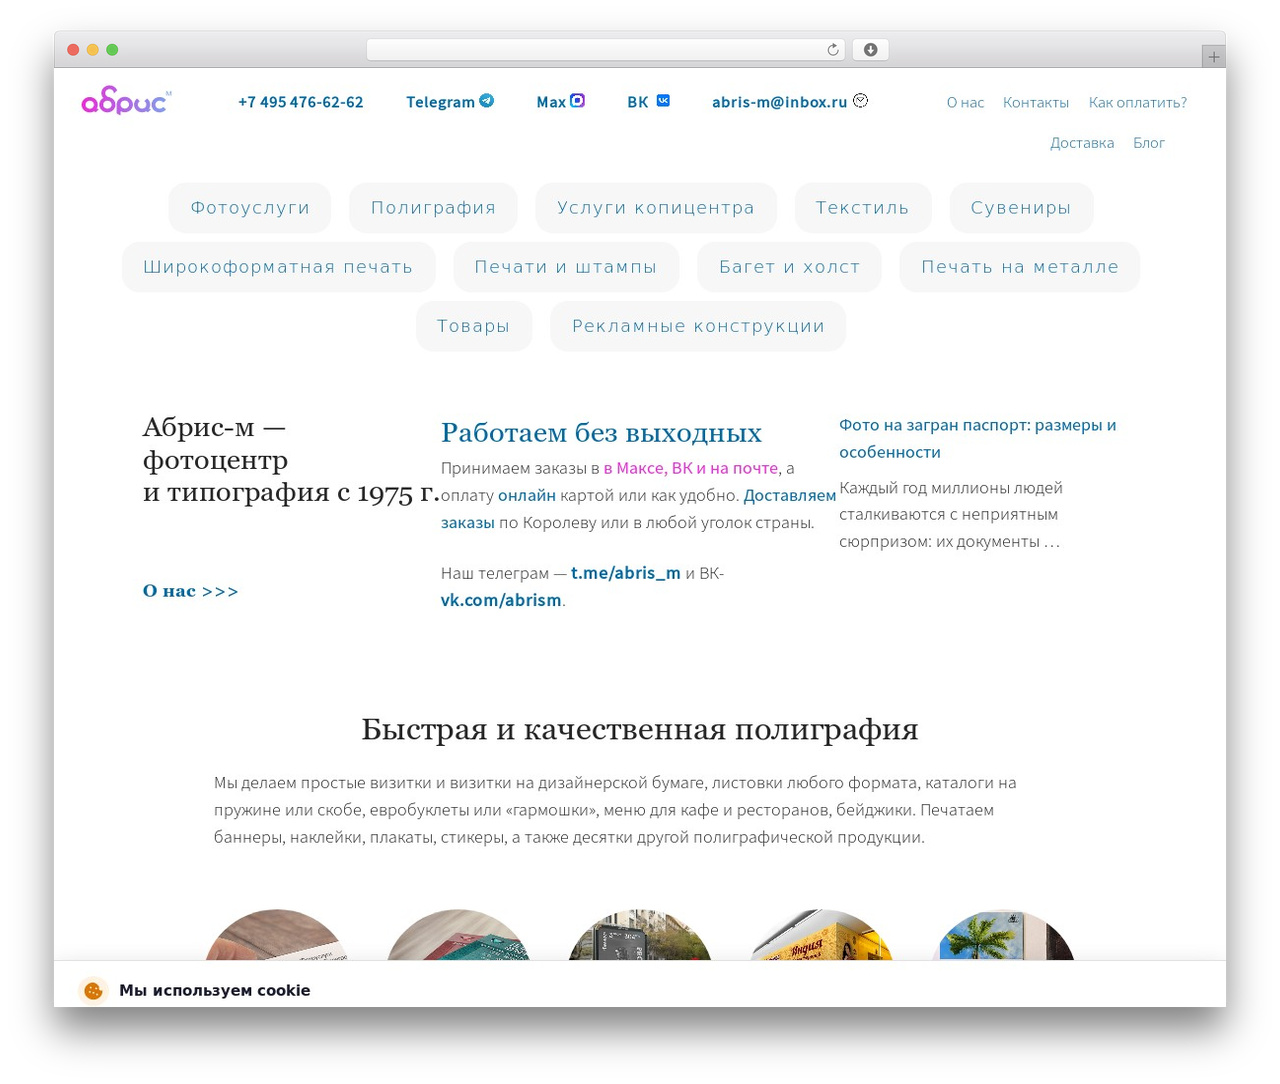Viewport: 1280px width, 1084px height.
Task: Open the t.me/abris_m link
Action: (626, 573)
